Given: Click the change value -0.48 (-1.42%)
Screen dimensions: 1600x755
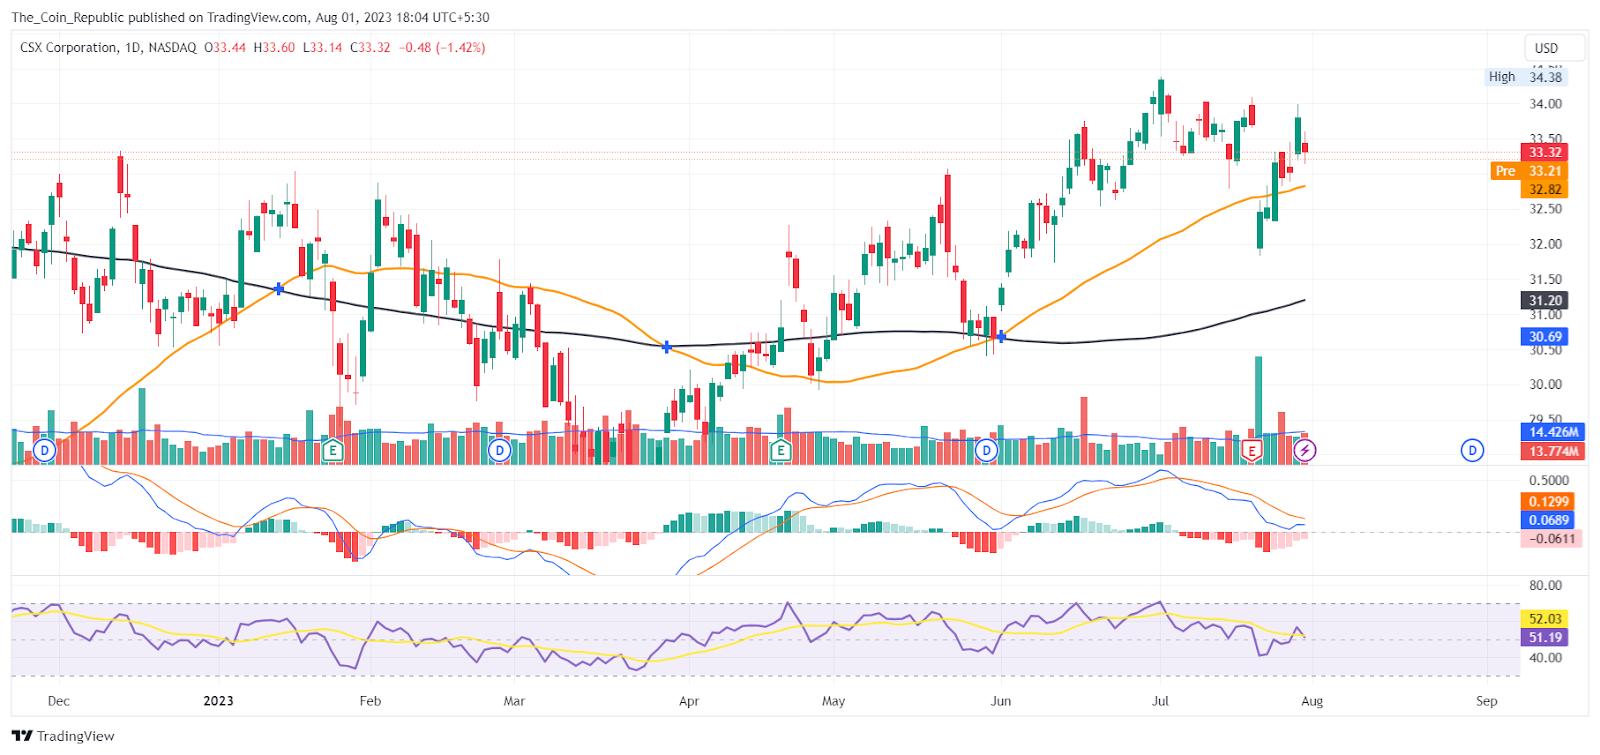Looking at the screenshot, I should 442,48.
